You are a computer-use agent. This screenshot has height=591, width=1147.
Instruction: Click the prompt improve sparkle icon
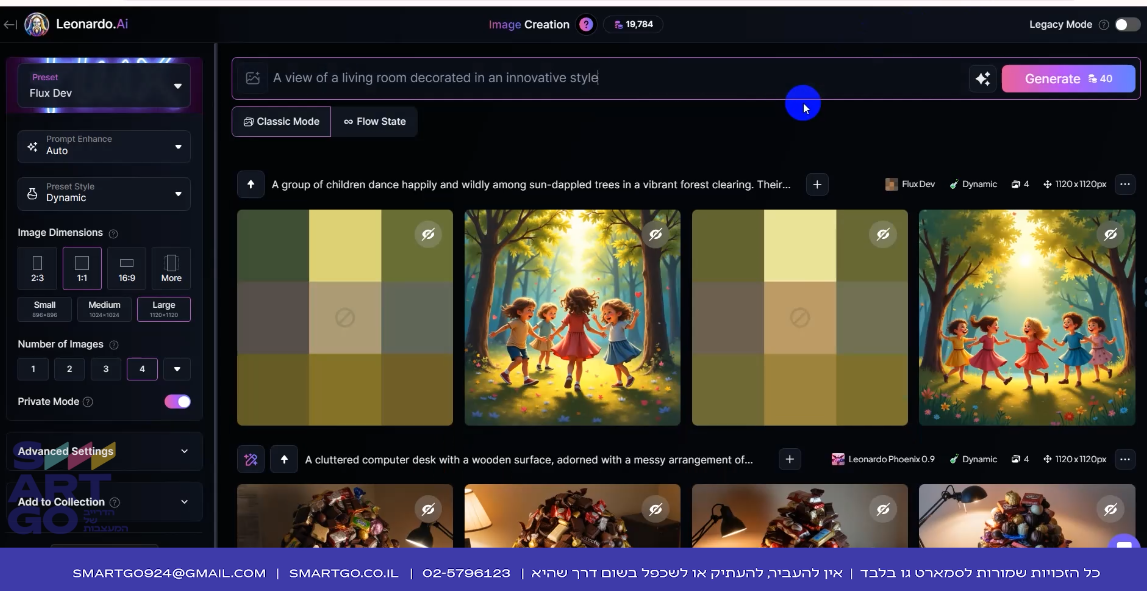pyautogui.click(x=982, y=78)
